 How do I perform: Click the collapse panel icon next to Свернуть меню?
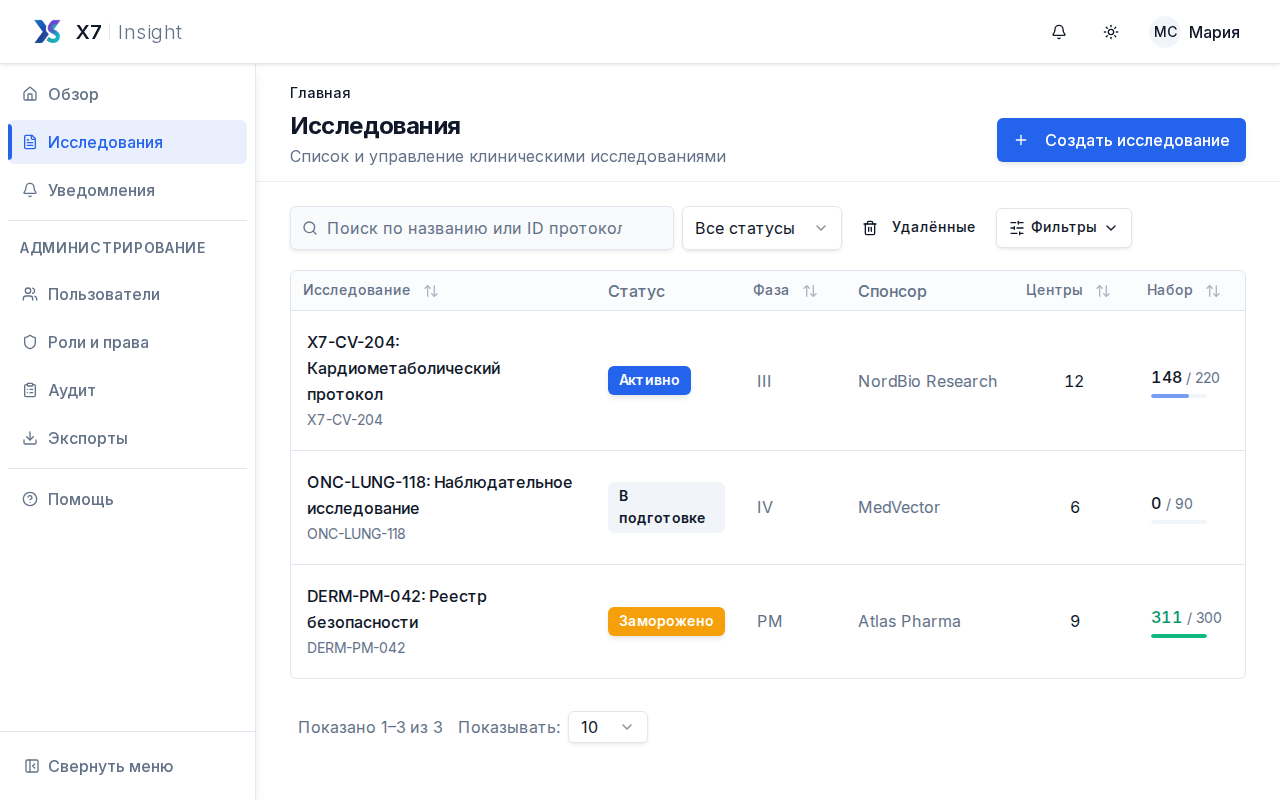(32, 766)
